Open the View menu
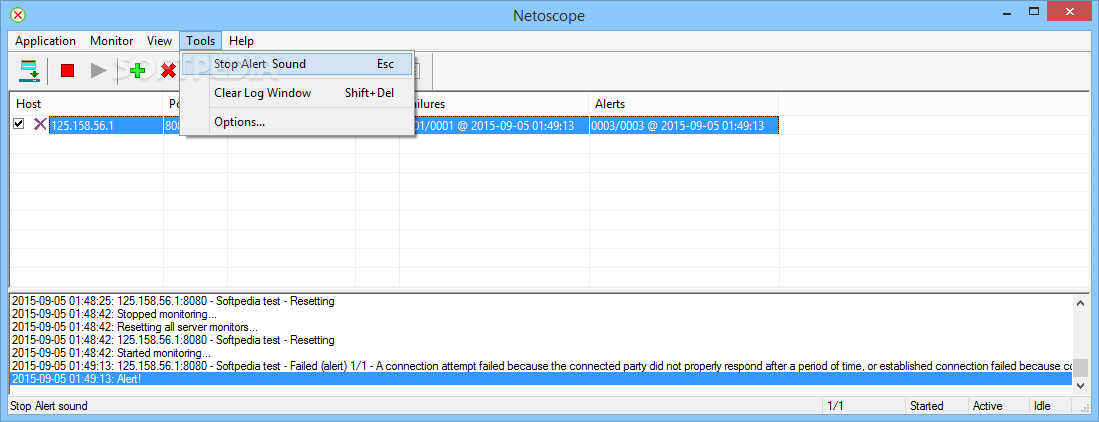This screenshot has height=422, width=1099. tap(159, 41)
